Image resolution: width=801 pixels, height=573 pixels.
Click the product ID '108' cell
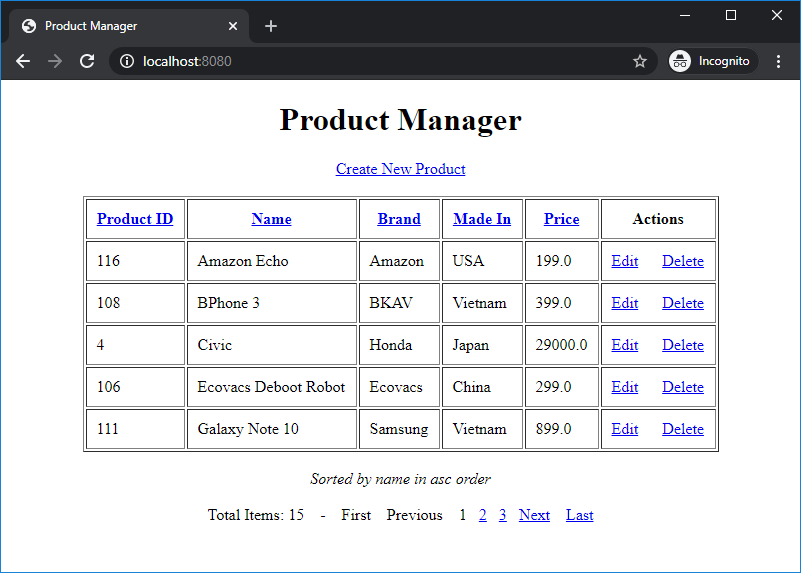[x=135, y=303]
